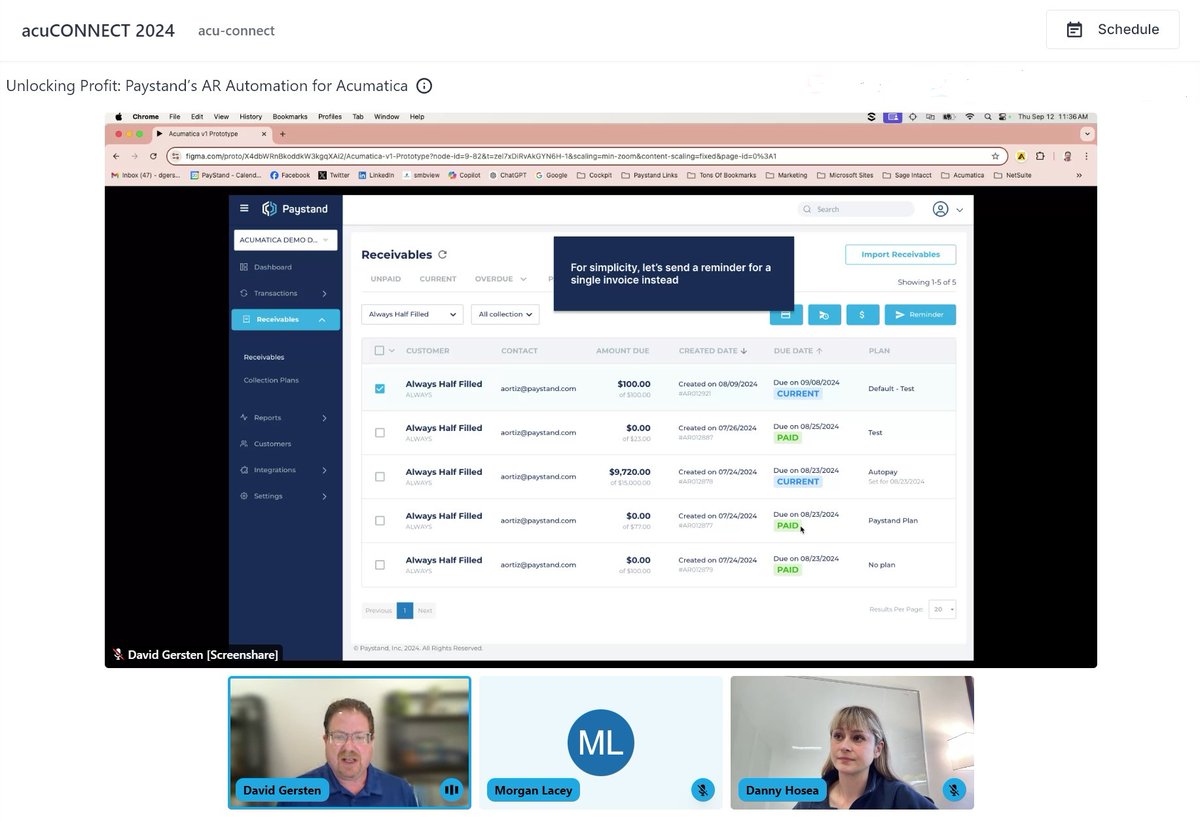Click the dollar sign icon button
This screenshot has width=1200, height=822.
pyautogui.click(x=862, y=314)
